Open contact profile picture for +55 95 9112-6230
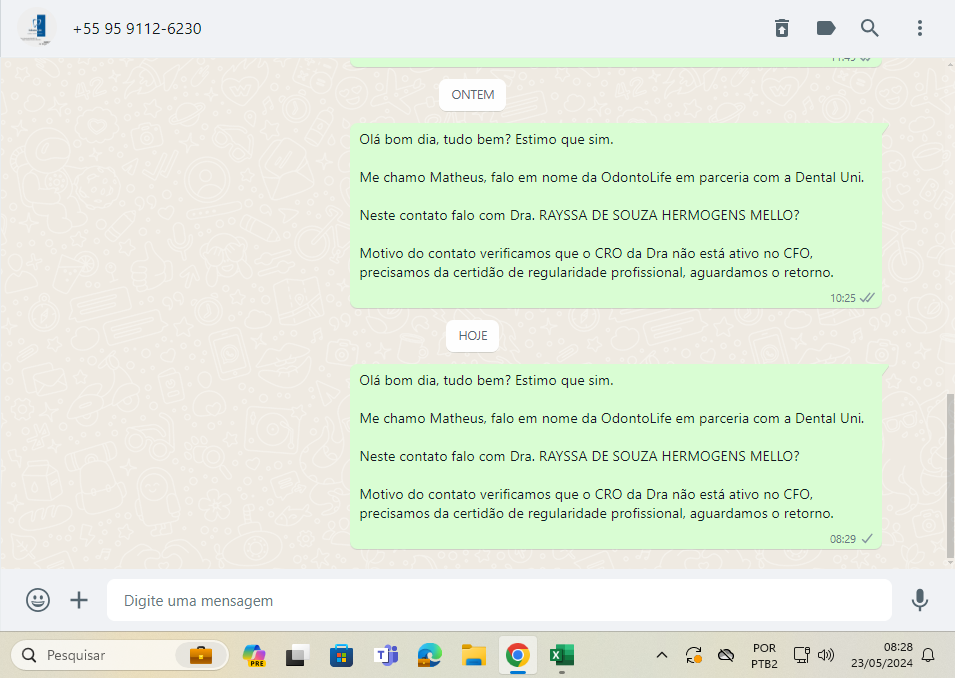Image resolution: width=955 pixels, height=678 pixels. tap(37, 28)
